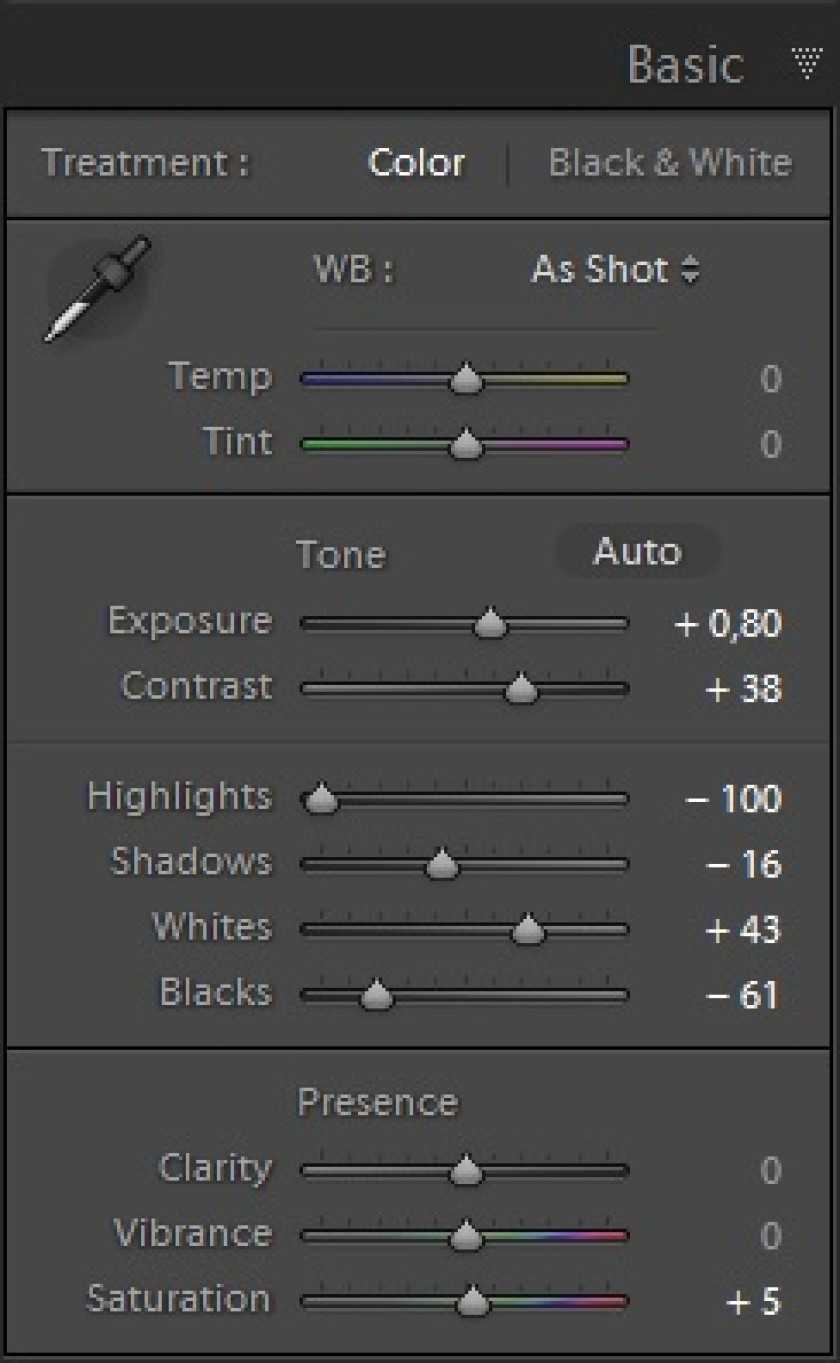Collapse the Basic panel triangle icon

coord(807,63)
